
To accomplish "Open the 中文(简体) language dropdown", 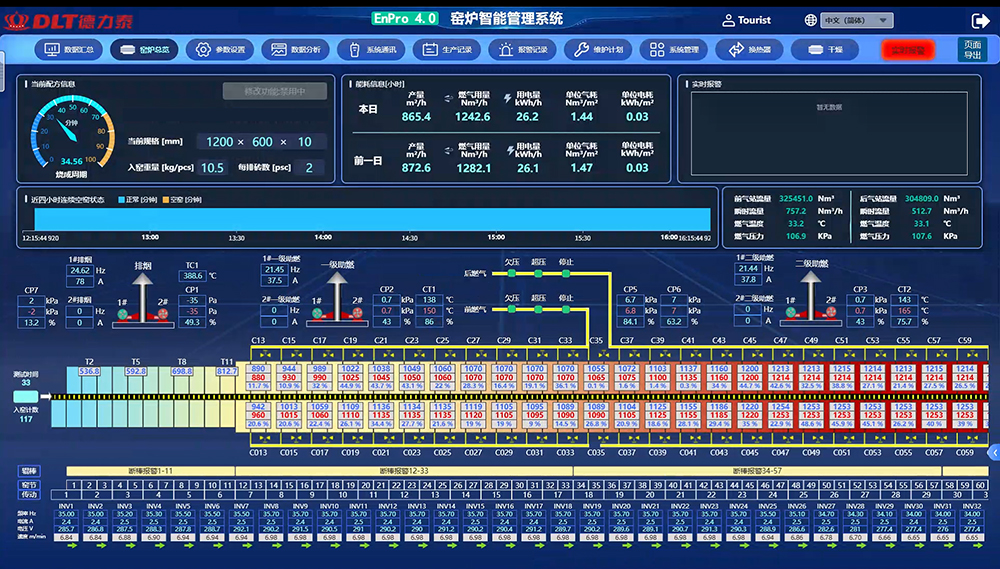I will pyautogui.click(x=856, y=20).
